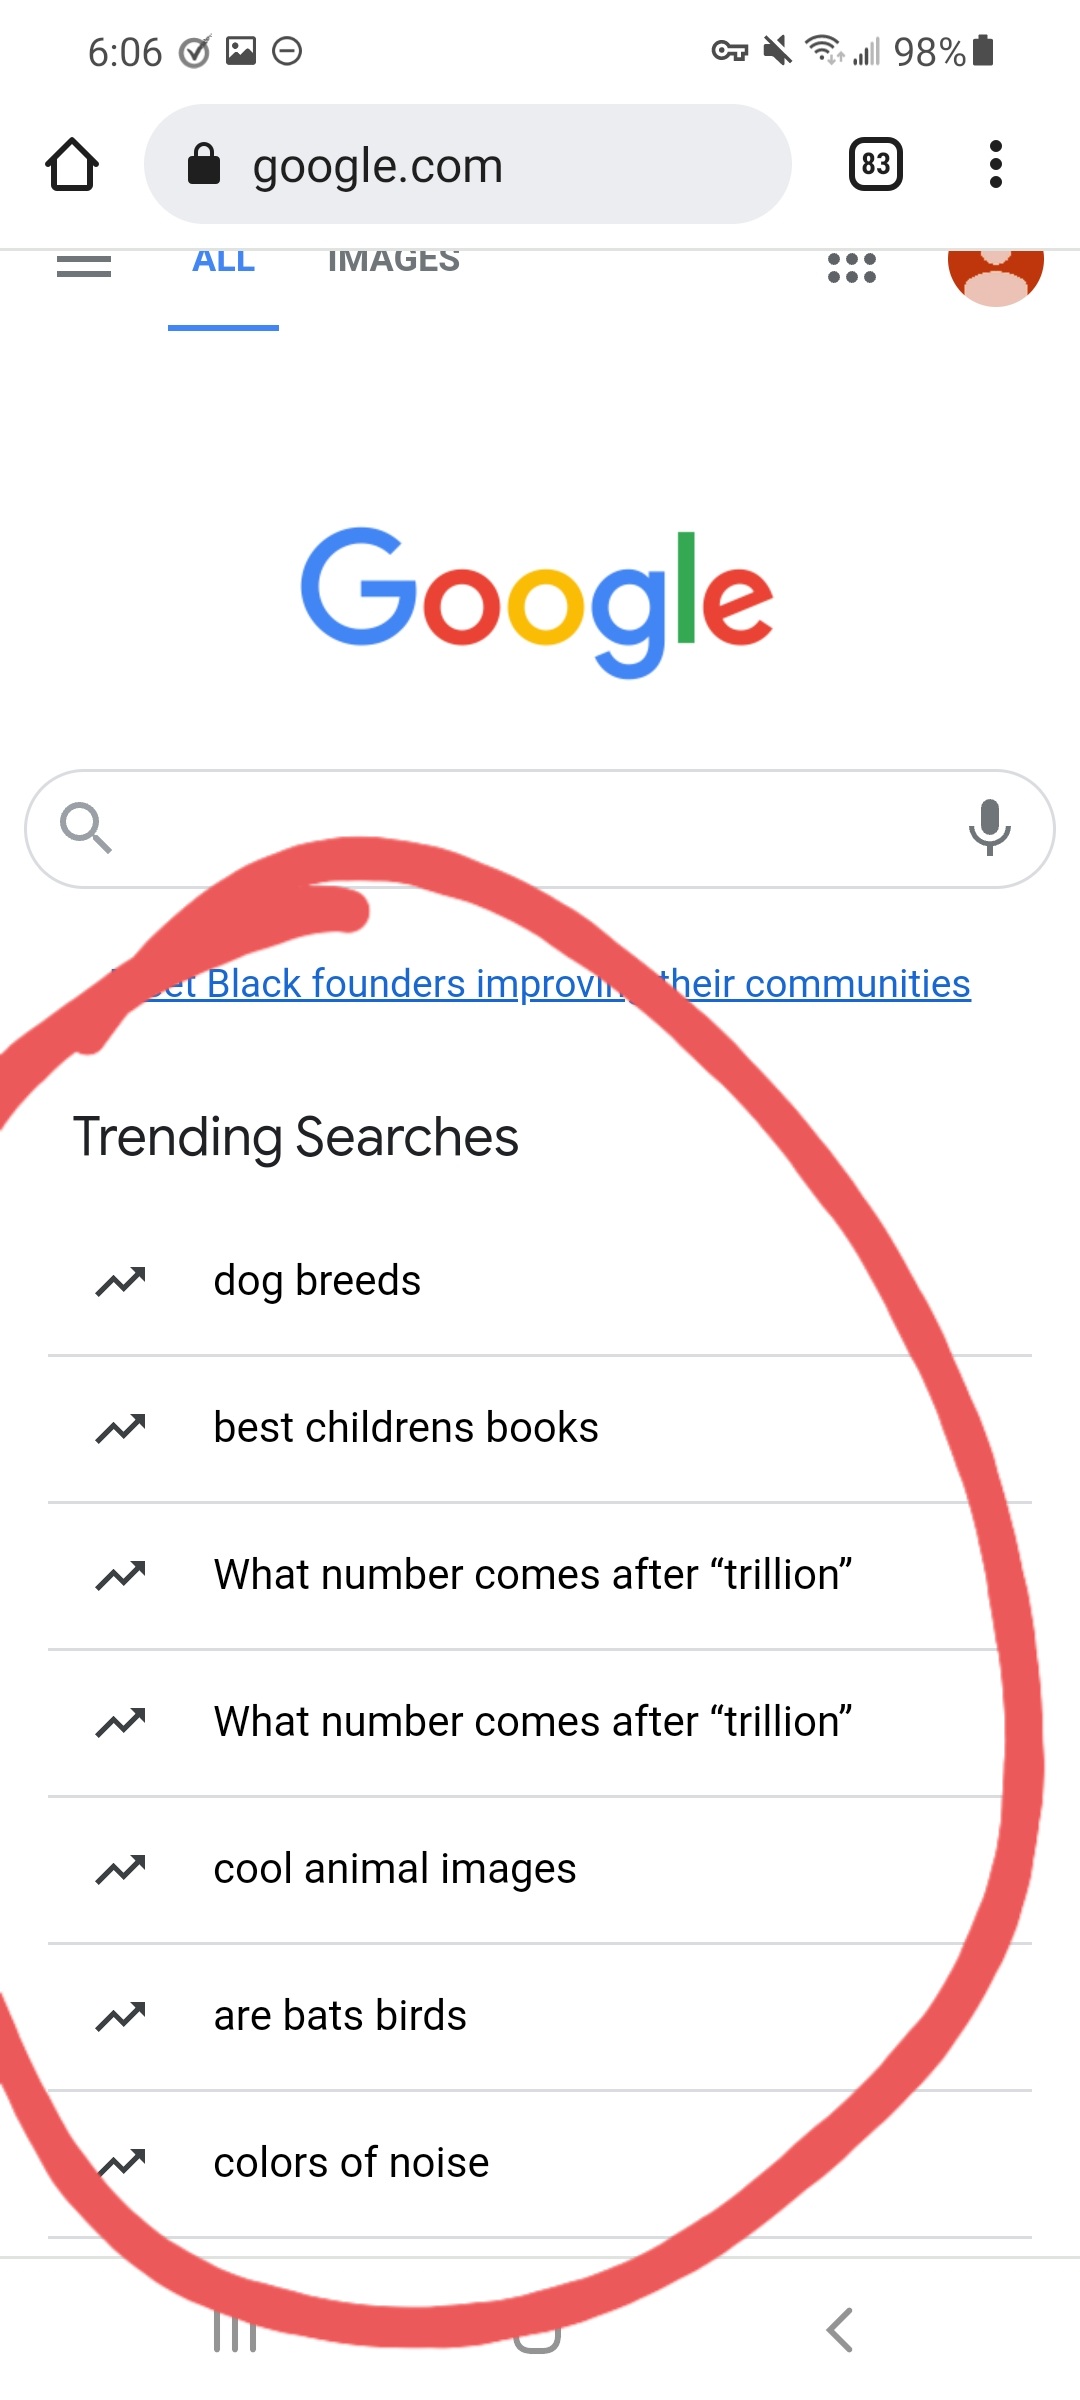This screenshot has height=2400, width=1080.
Task: Tap the back arrow in bottom navigation
Action: [838, 2328]
